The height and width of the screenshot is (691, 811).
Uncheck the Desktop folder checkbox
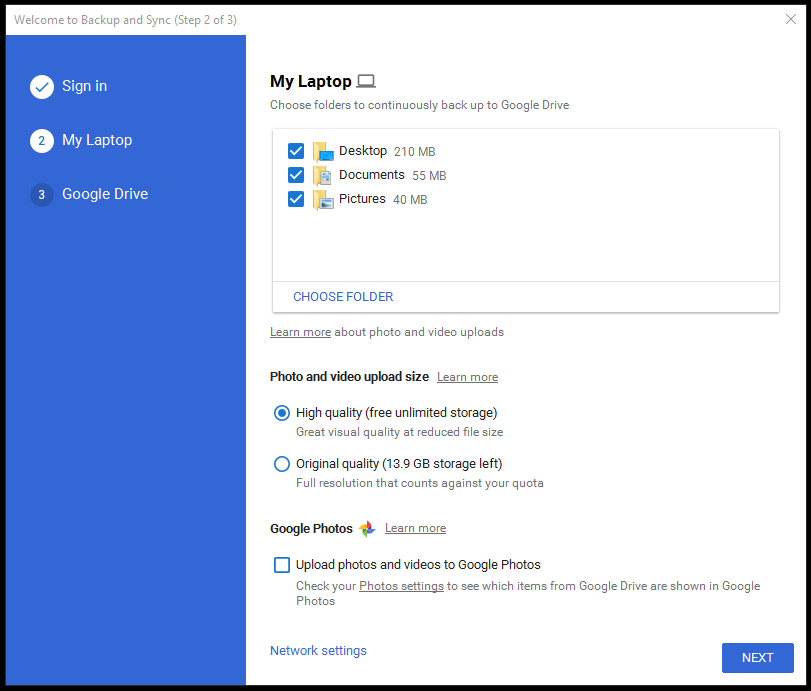[x=296, y=151]
